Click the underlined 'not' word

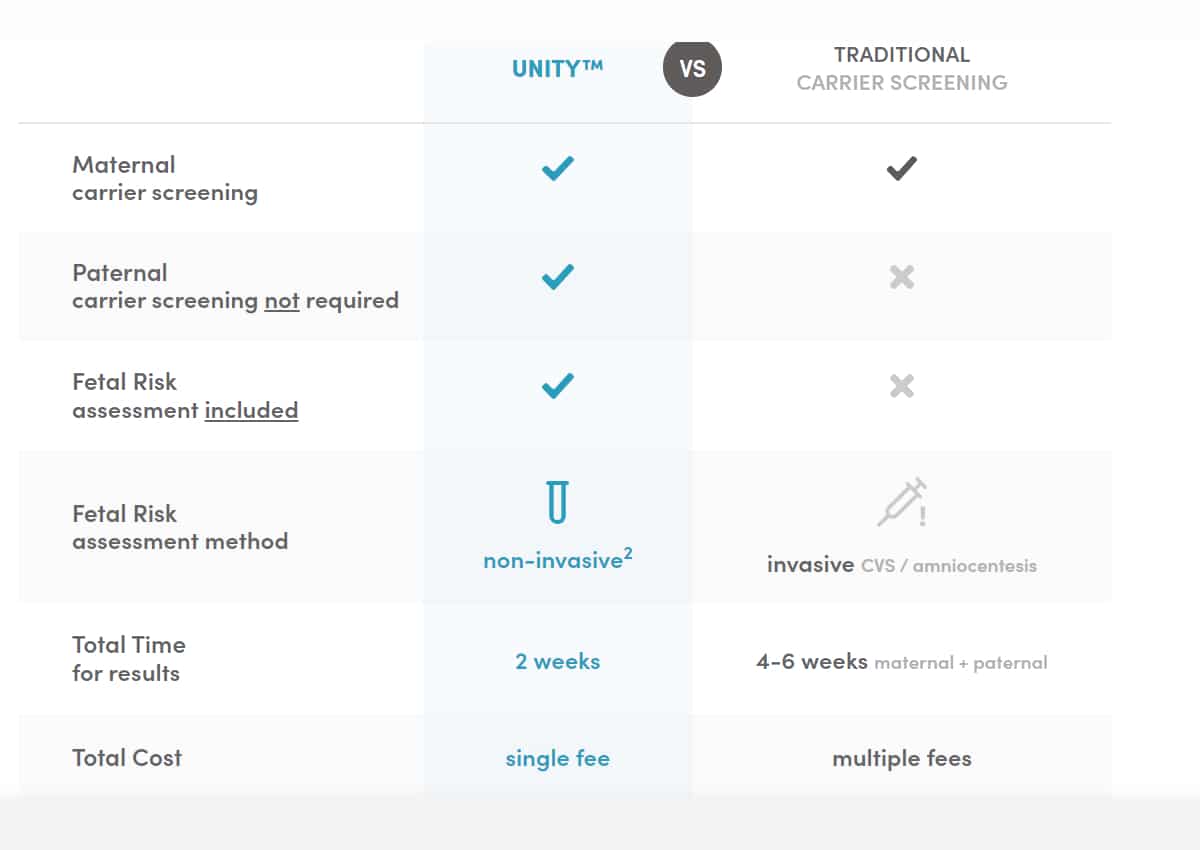click(x=282, y=300)
